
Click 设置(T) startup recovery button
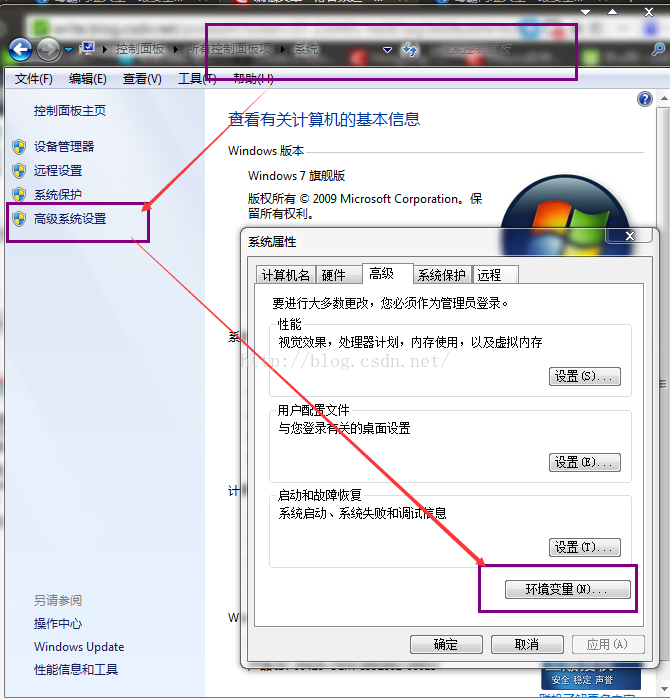pos(584,547)
